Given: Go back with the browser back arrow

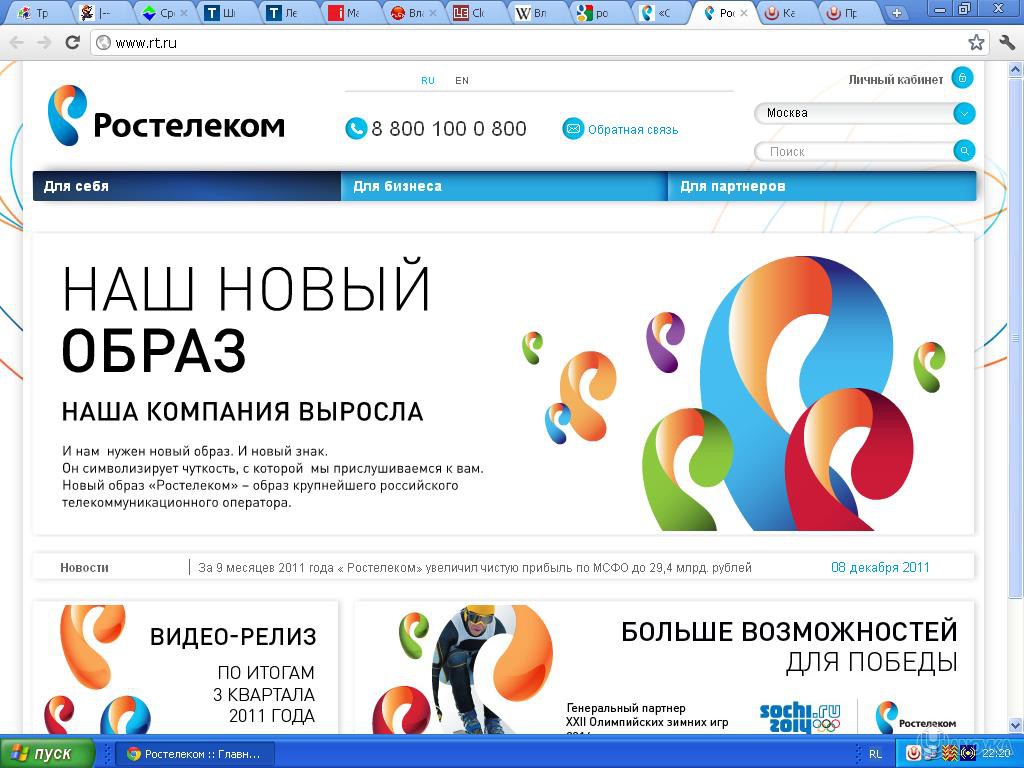Looking at the screenshot, I should 16,43.
